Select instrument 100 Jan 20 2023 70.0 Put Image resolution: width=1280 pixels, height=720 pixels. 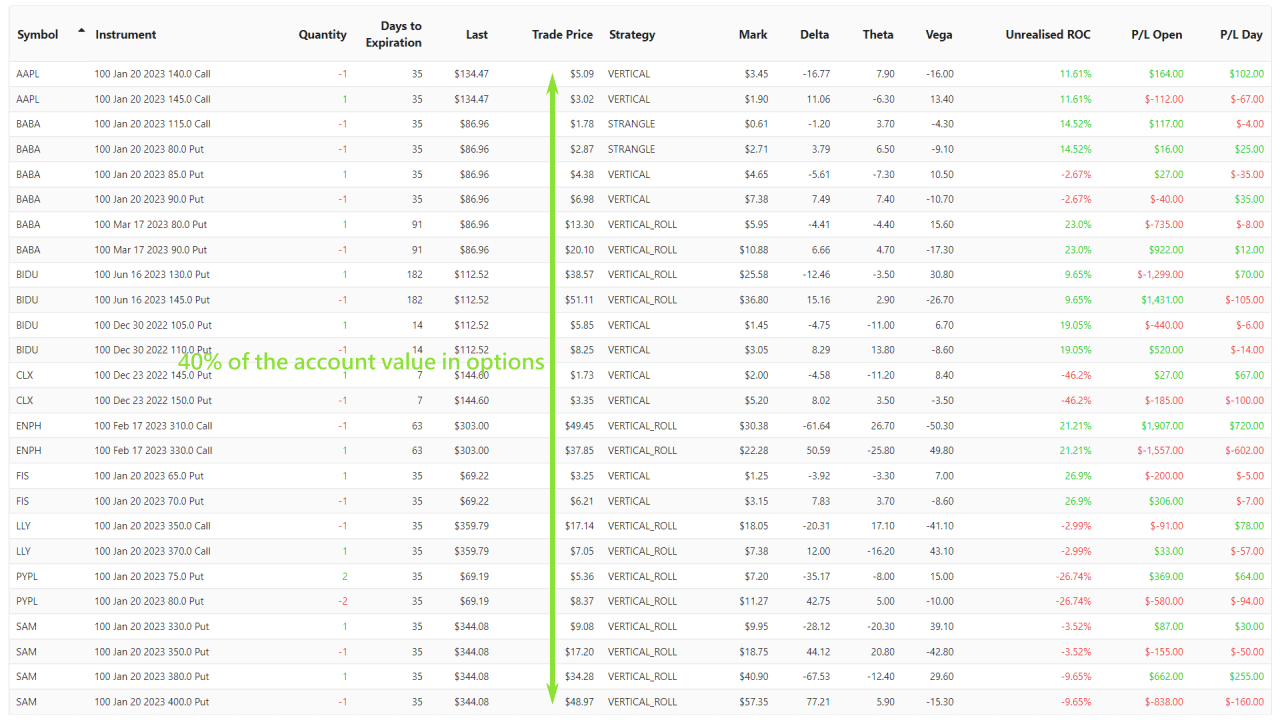(150, 501)
